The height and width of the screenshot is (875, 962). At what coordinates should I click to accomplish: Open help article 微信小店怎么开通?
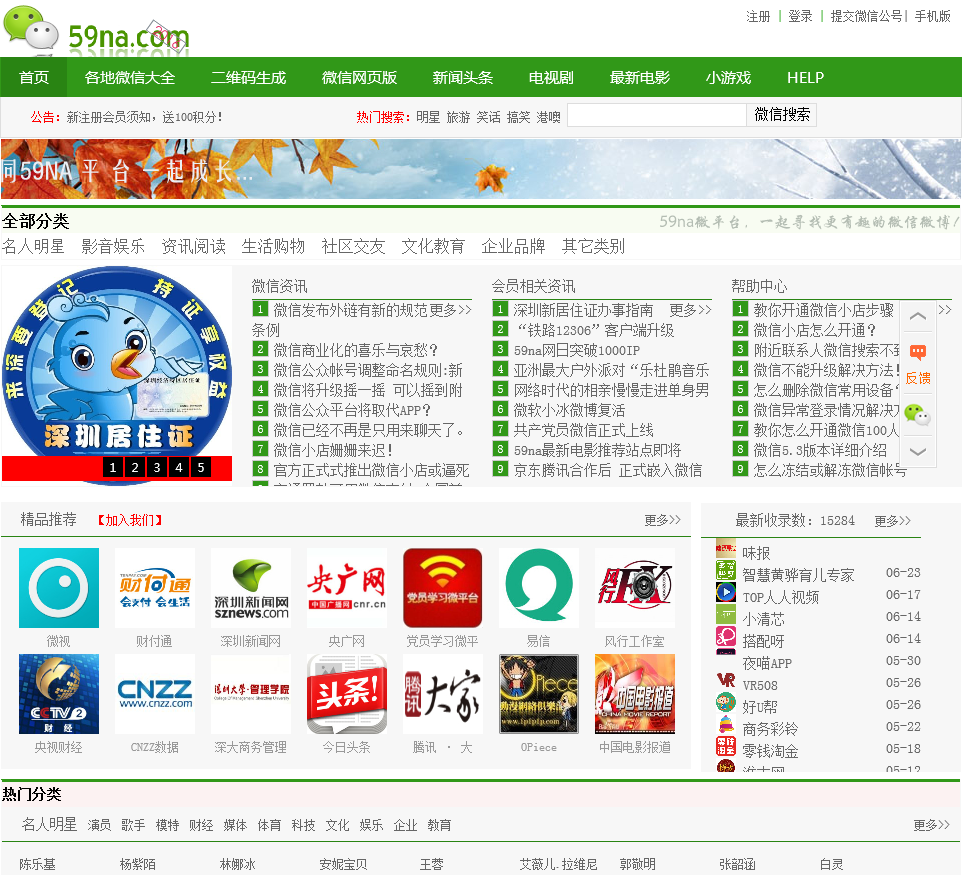(814, 330)
